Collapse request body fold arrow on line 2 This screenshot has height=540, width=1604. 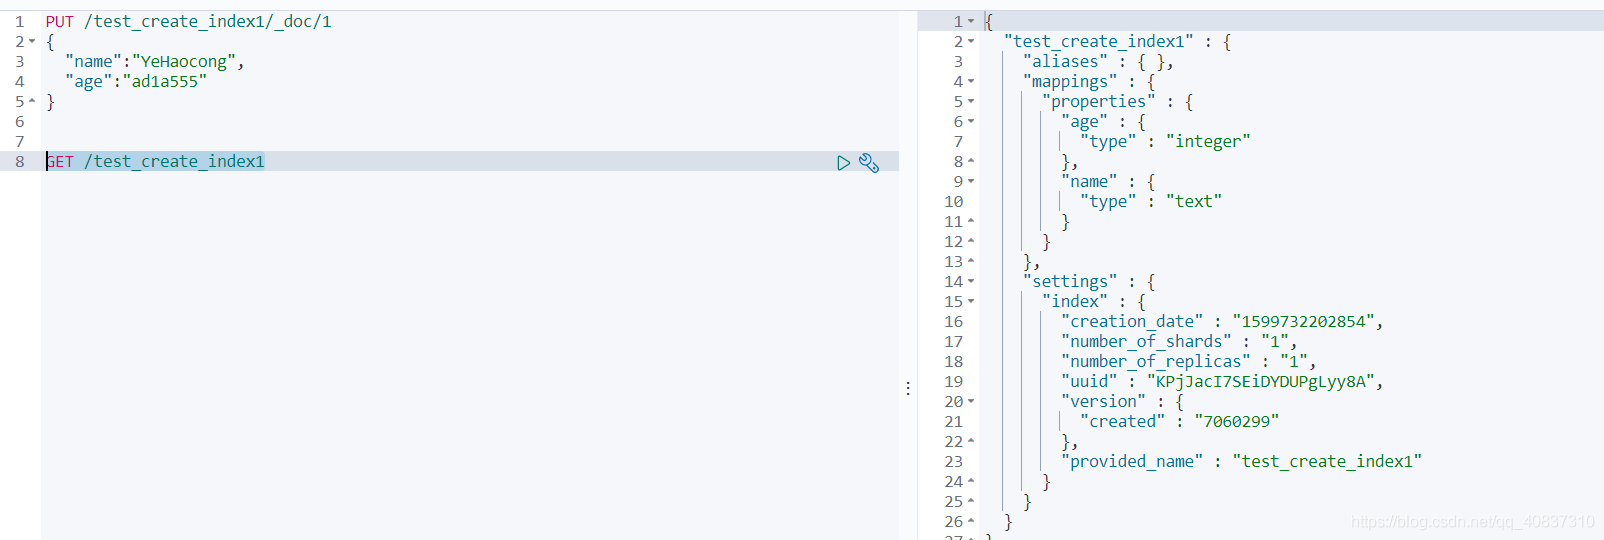(32, 41)
